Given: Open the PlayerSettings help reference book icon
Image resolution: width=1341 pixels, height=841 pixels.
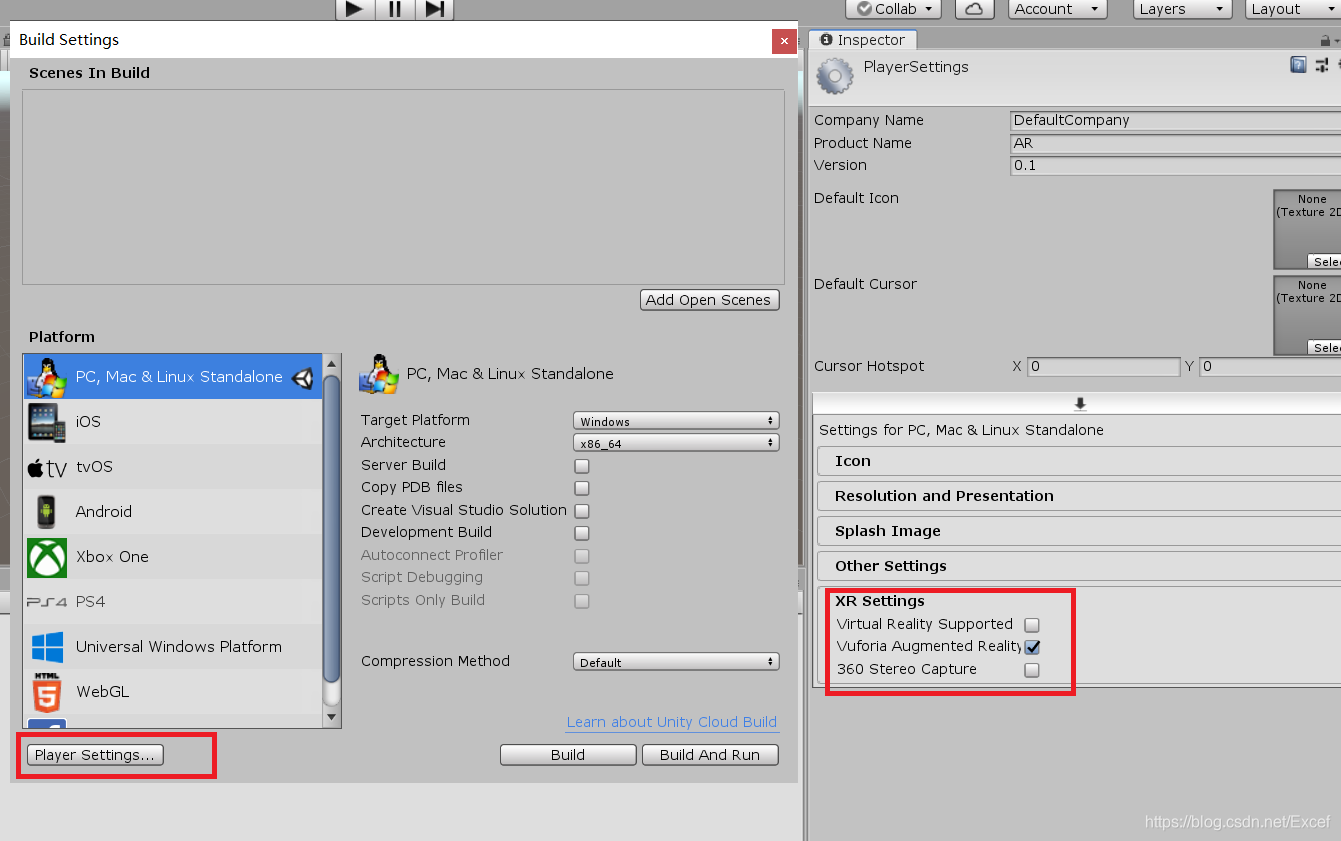Looking at the screenshot, I should click(x=1298, y=65).
